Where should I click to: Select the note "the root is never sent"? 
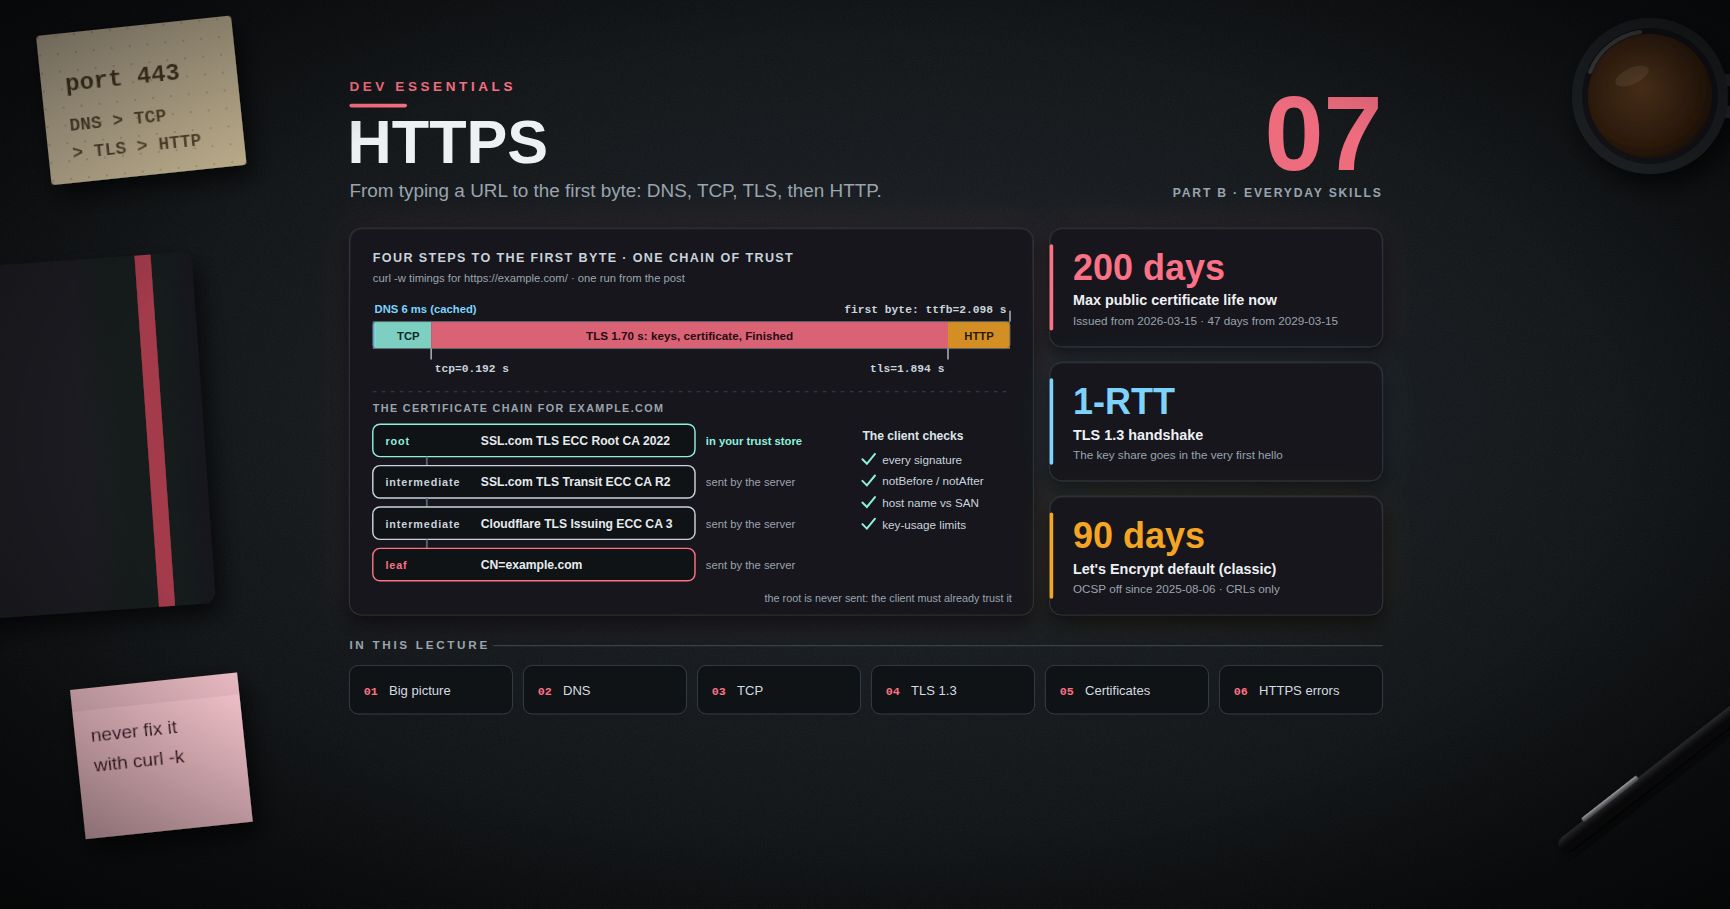click(888, 598)
